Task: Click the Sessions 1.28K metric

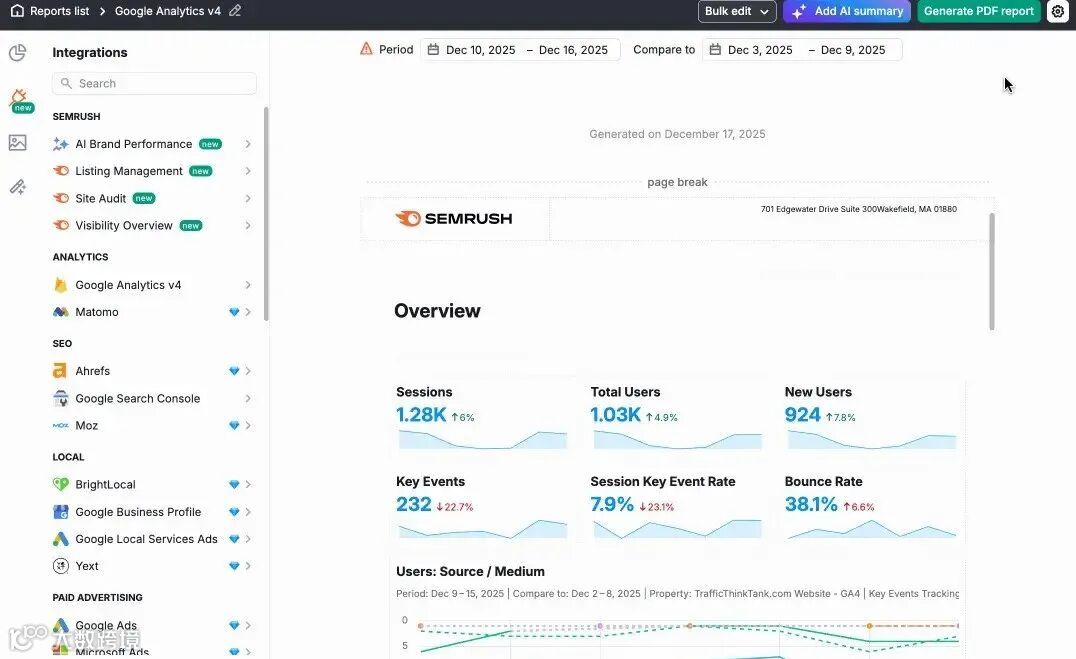Action: [421, 415]
